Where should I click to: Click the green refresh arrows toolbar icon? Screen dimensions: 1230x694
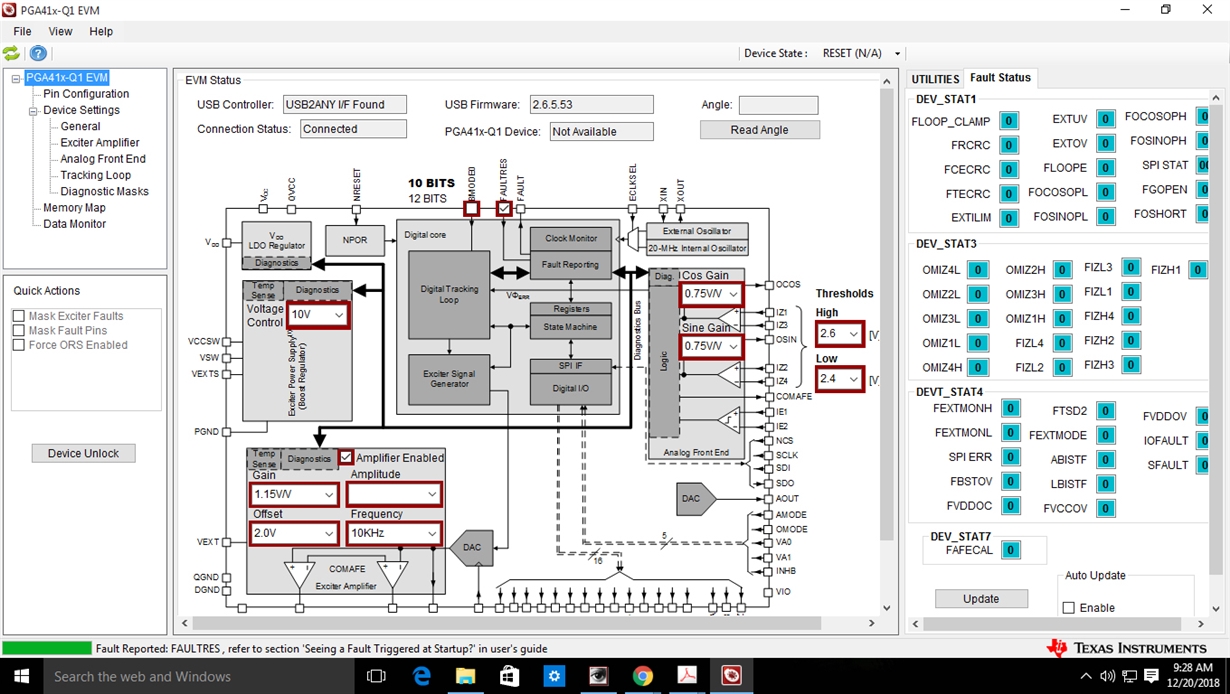(x=11, y=53)
